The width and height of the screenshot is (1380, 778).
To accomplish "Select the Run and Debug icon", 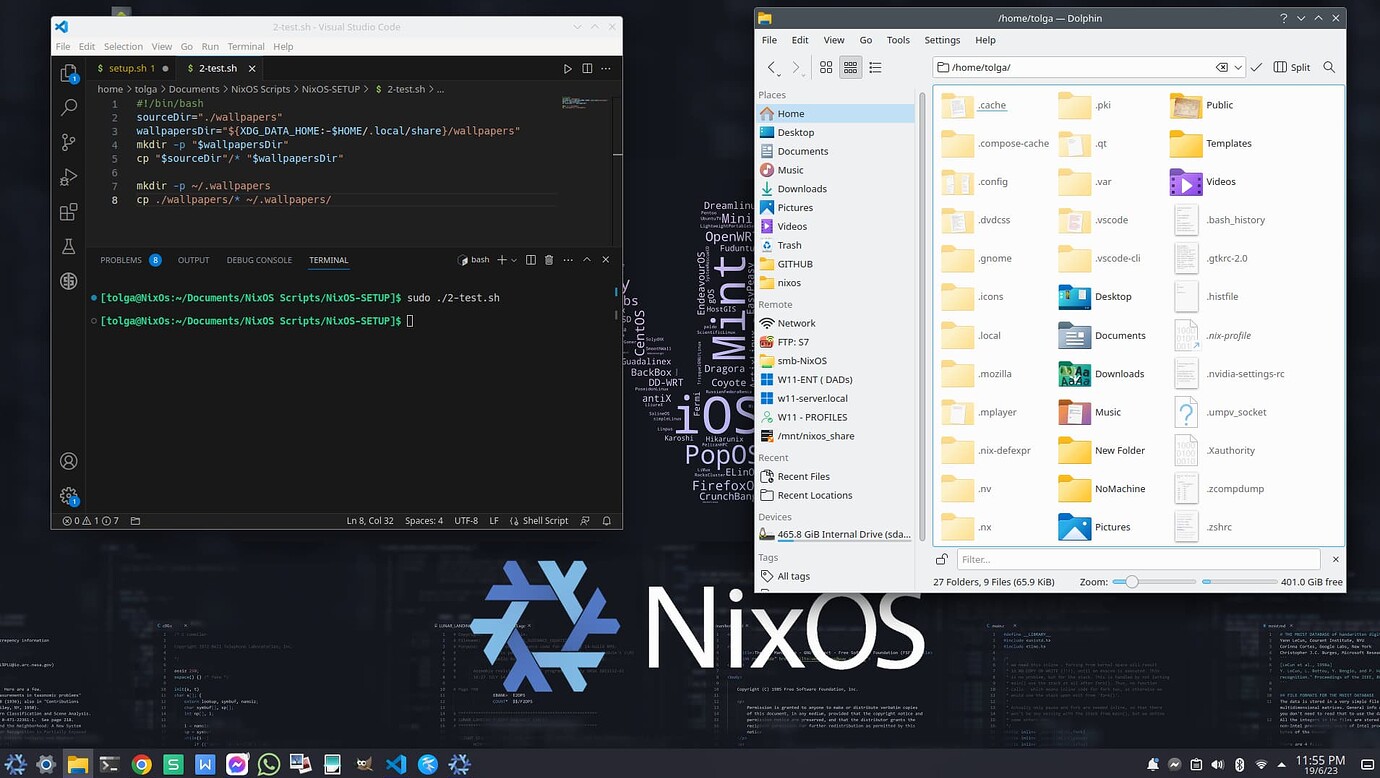I will [x=68, y=177].
